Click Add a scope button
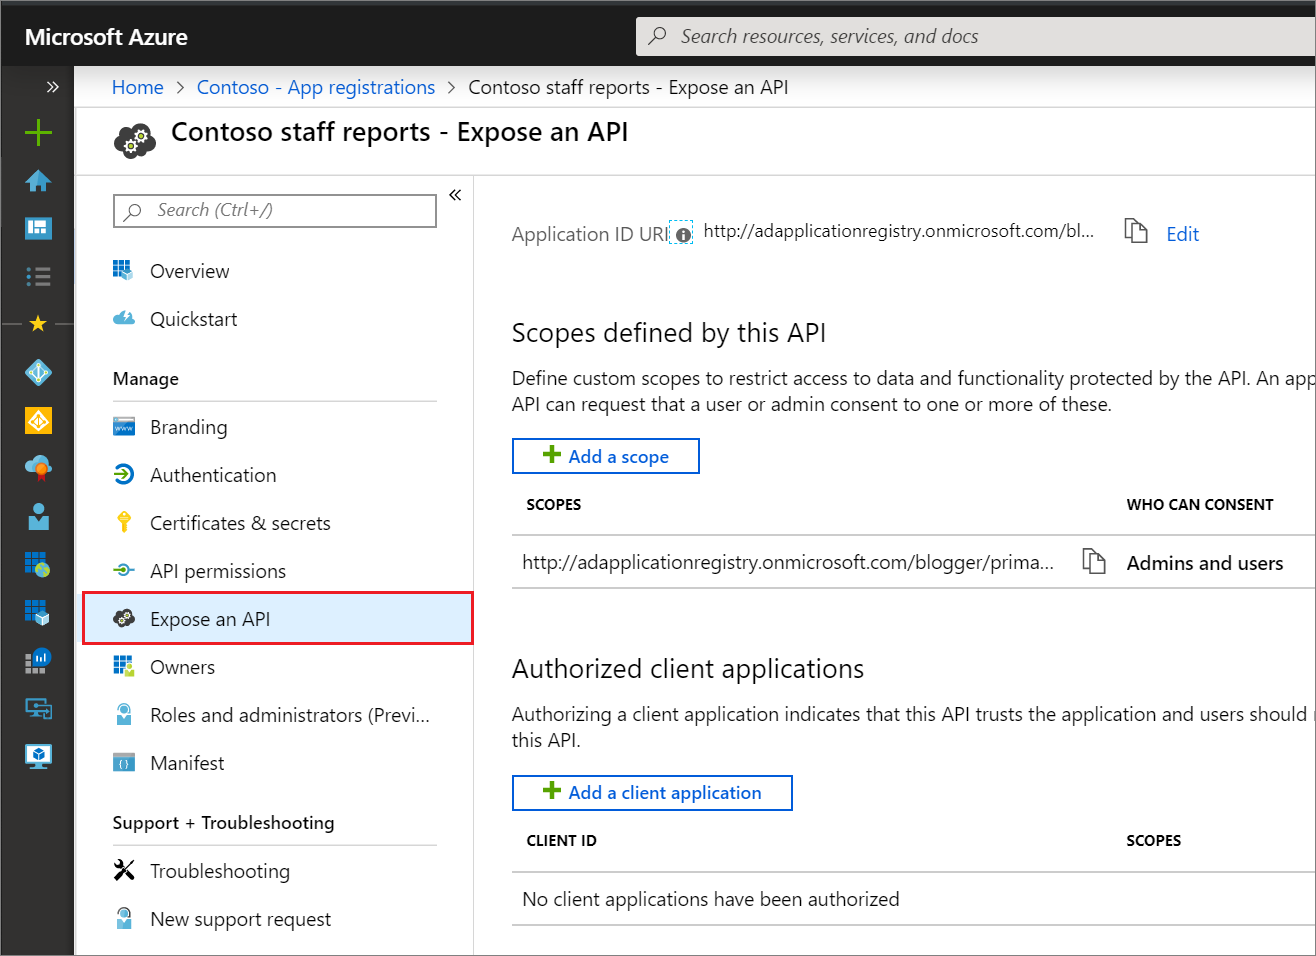 click(x=606, y=456)
